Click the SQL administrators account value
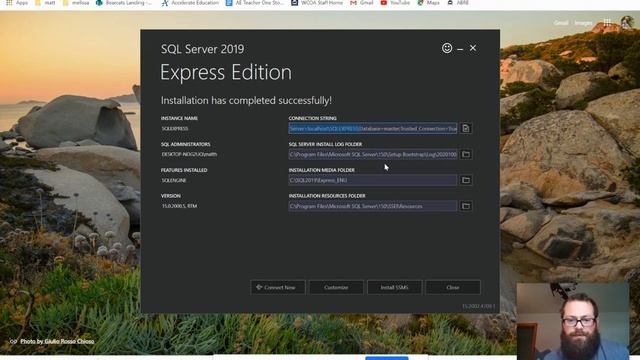The width and height of the screenshot is (640, 360). pyautogui.click(x=189, y=154)
